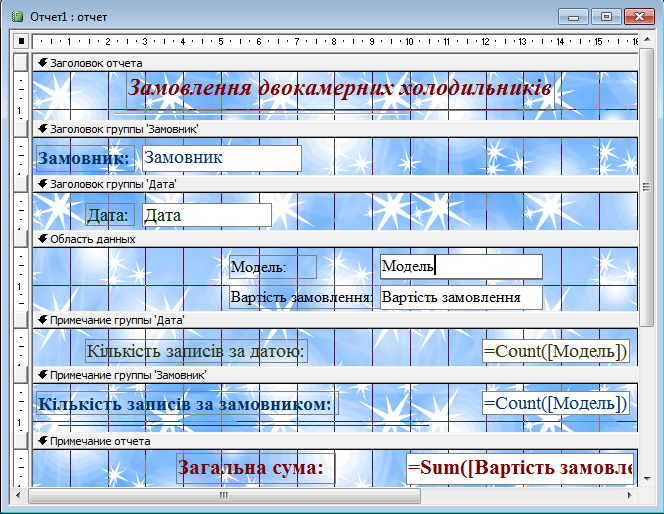
Task: Select the "Примечание группы 'Замовник'" section bar
Action: [335, 375]
